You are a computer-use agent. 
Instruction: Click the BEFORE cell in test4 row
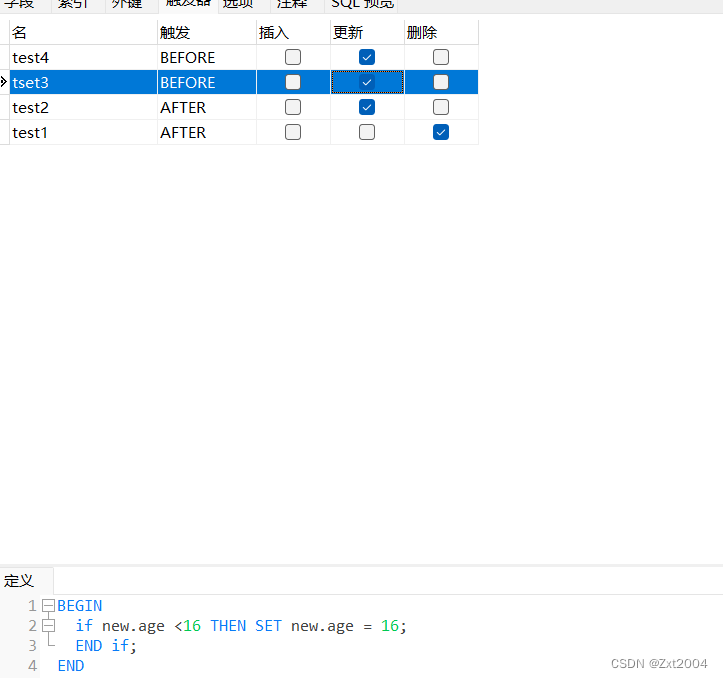coord(207,57)
